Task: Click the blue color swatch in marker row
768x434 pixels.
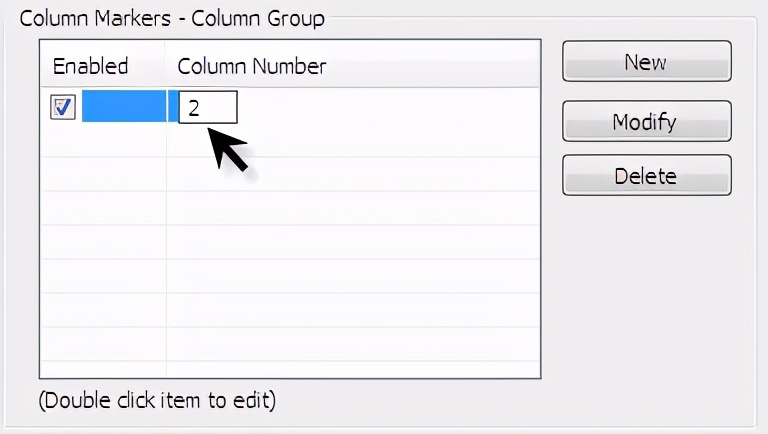Action: tap(123, 107)
